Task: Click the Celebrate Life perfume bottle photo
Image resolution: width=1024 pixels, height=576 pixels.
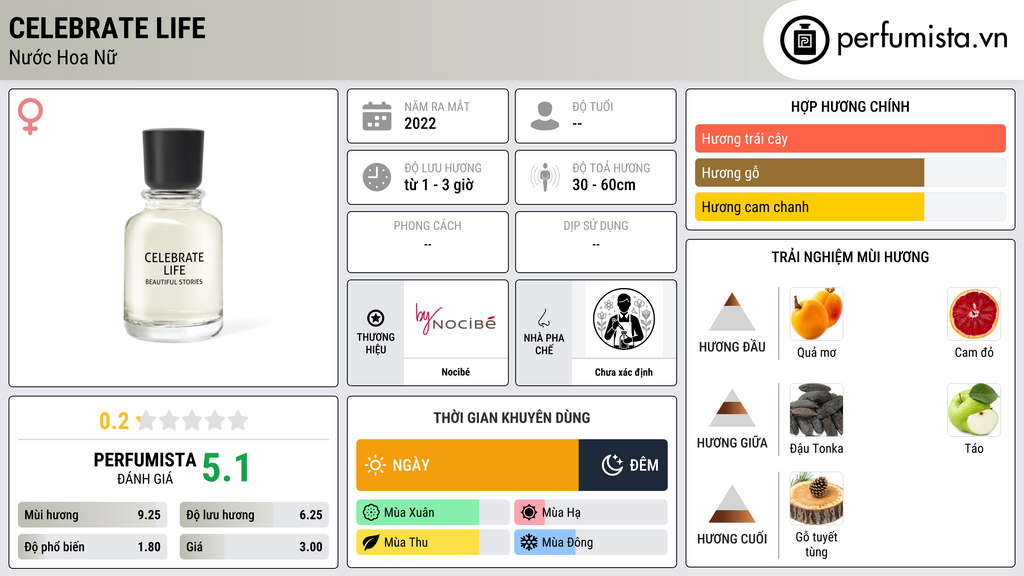Action: [x=174, y=235]
